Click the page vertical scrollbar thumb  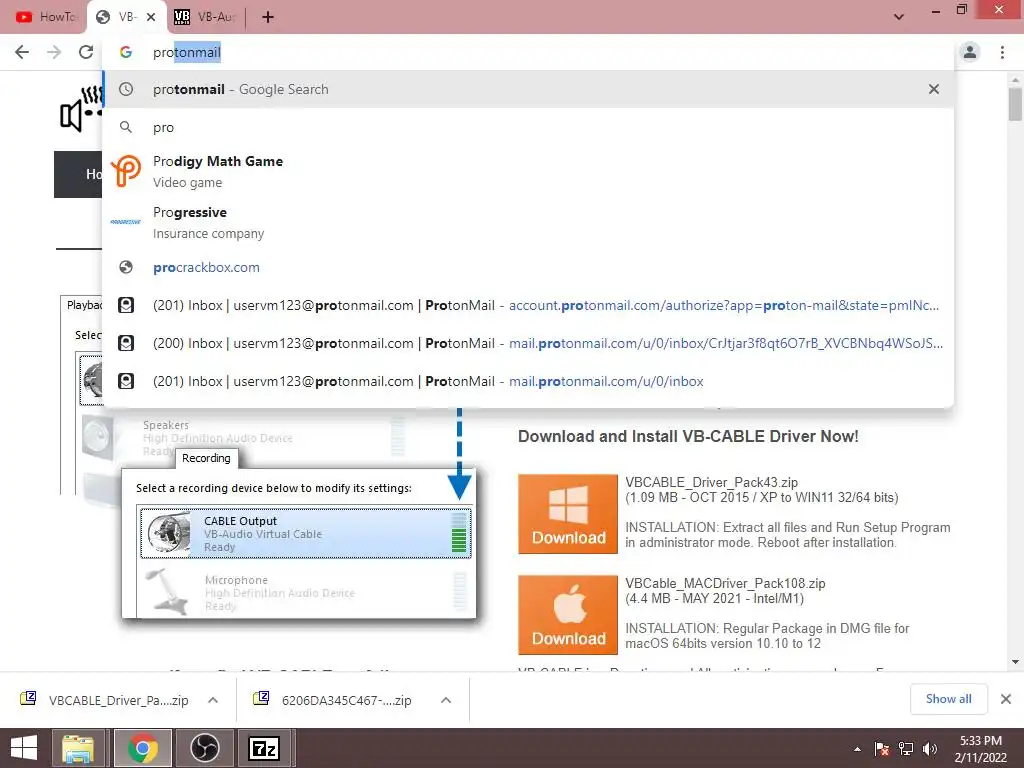pyautogui.click(x=1015, y=104)
